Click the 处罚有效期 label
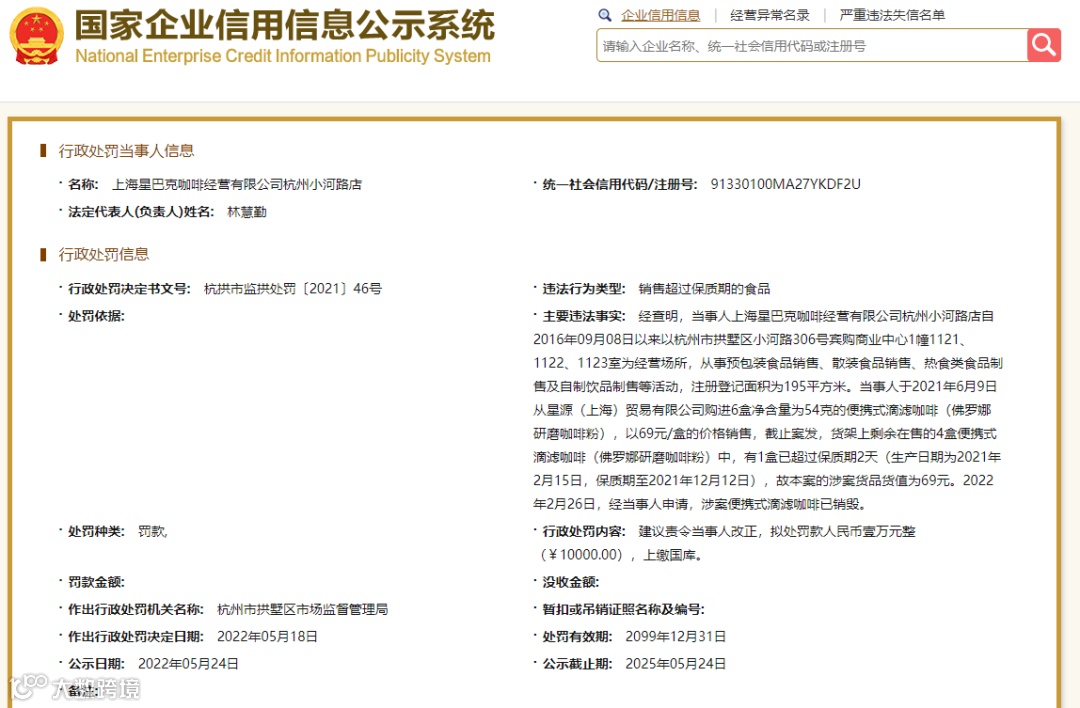The height and width of the screenshot is (708, 1080). coord(577,636)
